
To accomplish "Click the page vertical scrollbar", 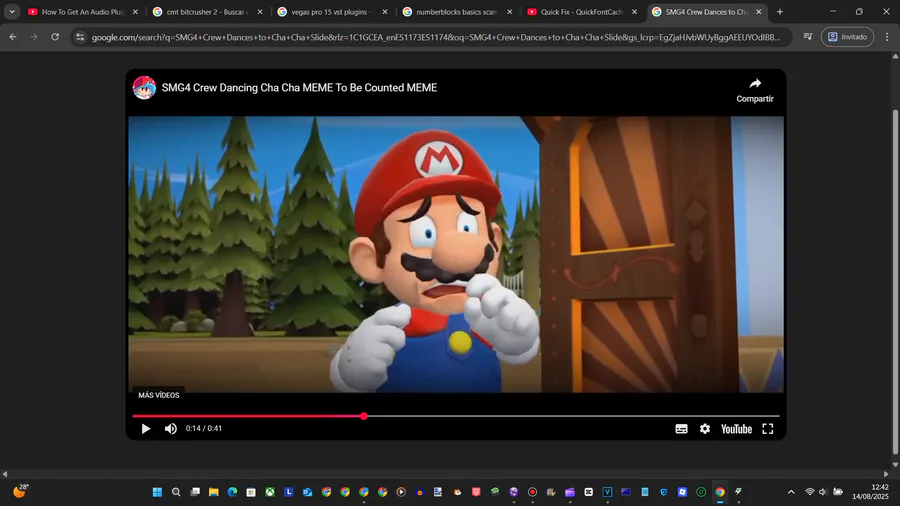I will (895, 281).
